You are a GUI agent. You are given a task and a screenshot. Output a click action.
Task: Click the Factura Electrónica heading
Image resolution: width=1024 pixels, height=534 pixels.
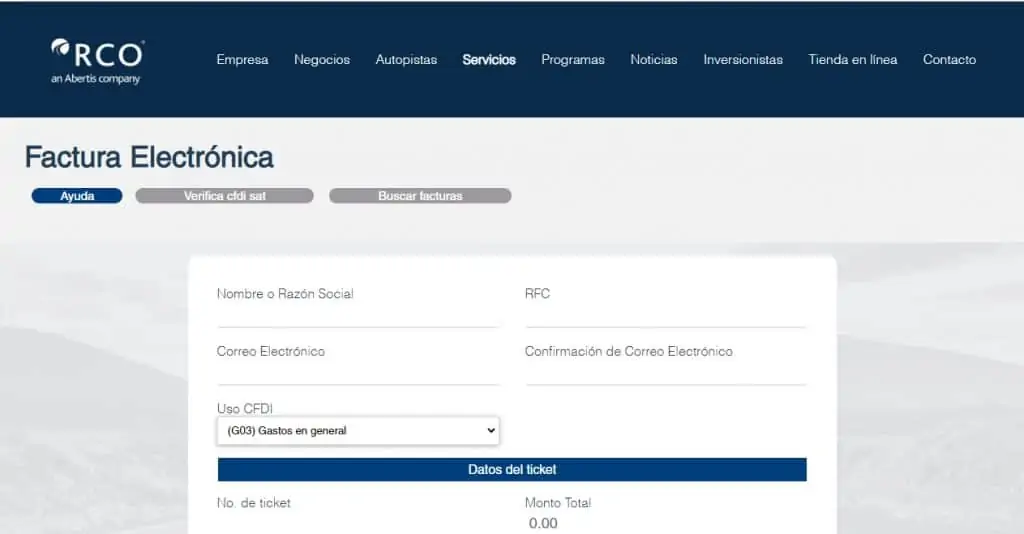click(x=149, y=157)
